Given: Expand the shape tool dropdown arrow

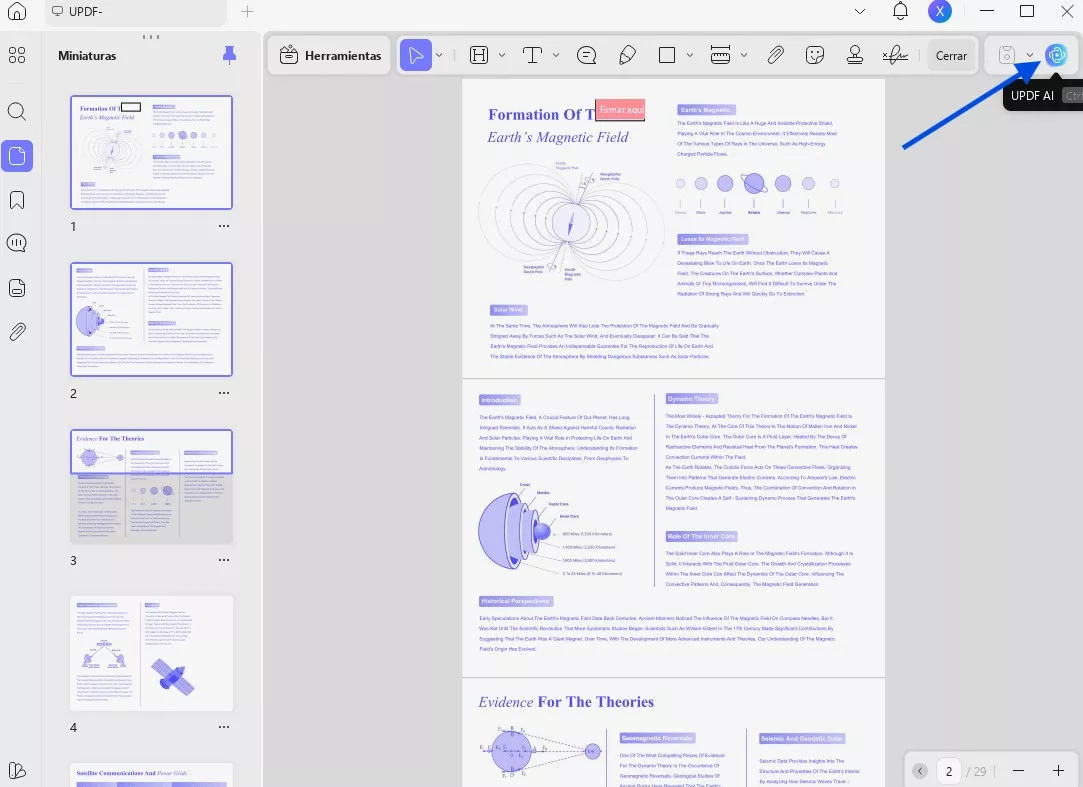Looking at the screenshot, I should pos(689,55).
